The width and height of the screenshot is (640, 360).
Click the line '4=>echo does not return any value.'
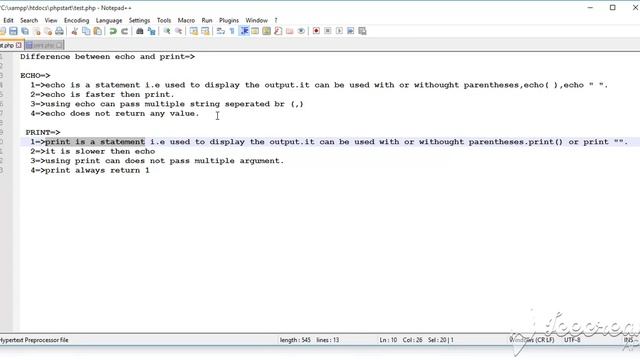(x=115, y=113)
